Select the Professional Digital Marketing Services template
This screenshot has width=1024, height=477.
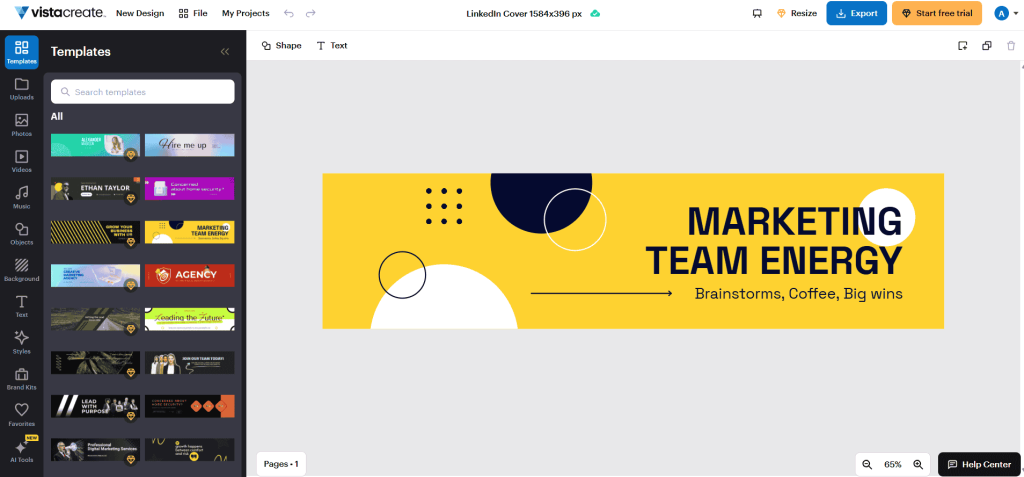[x=95, y=450]
